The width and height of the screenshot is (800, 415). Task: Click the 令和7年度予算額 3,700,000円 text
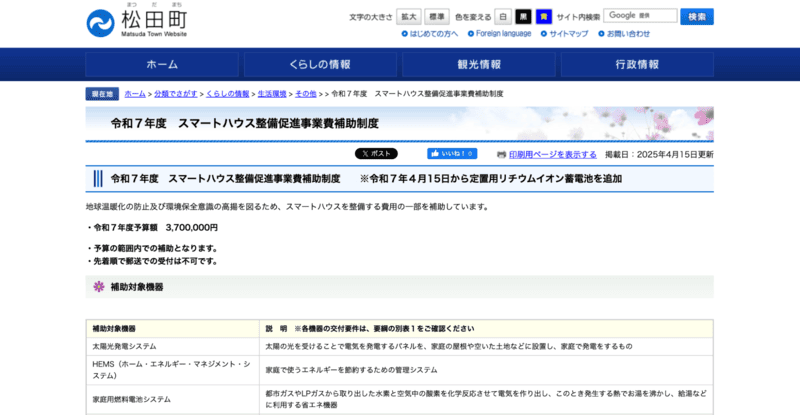point(156,228)
